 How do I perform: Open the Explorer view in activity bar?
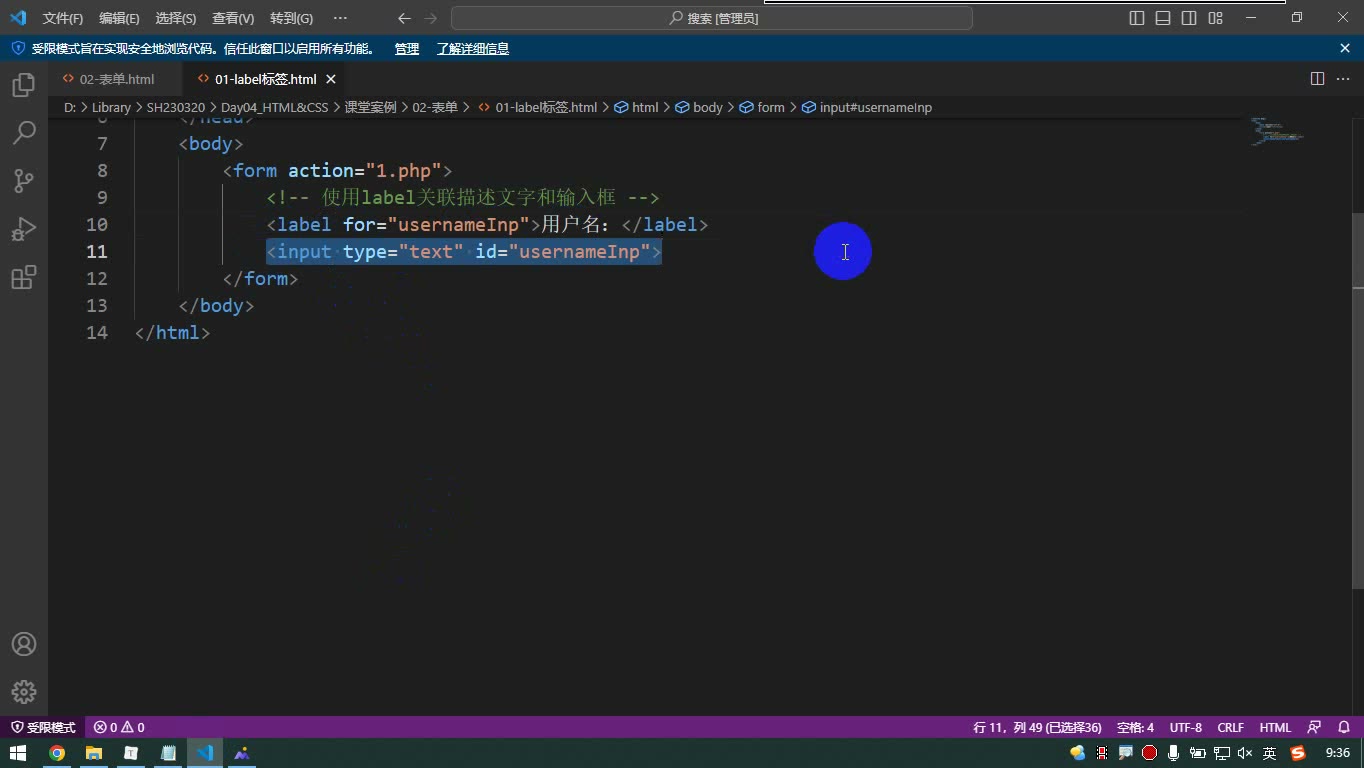24,85
